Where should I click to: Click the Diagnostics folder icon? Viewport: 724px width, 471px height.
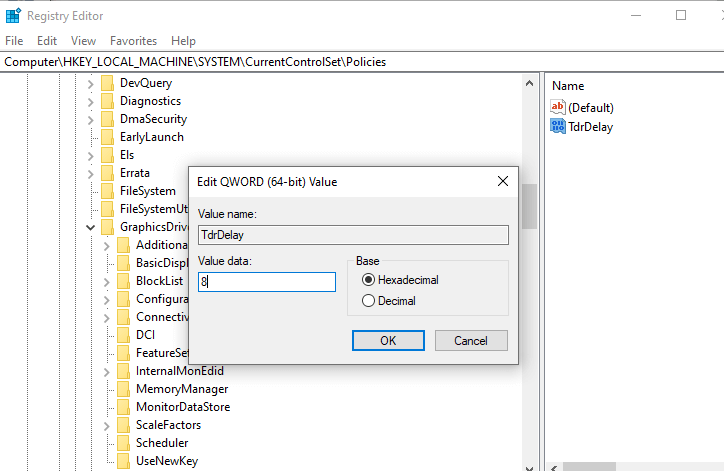click(x=107, y=101)
